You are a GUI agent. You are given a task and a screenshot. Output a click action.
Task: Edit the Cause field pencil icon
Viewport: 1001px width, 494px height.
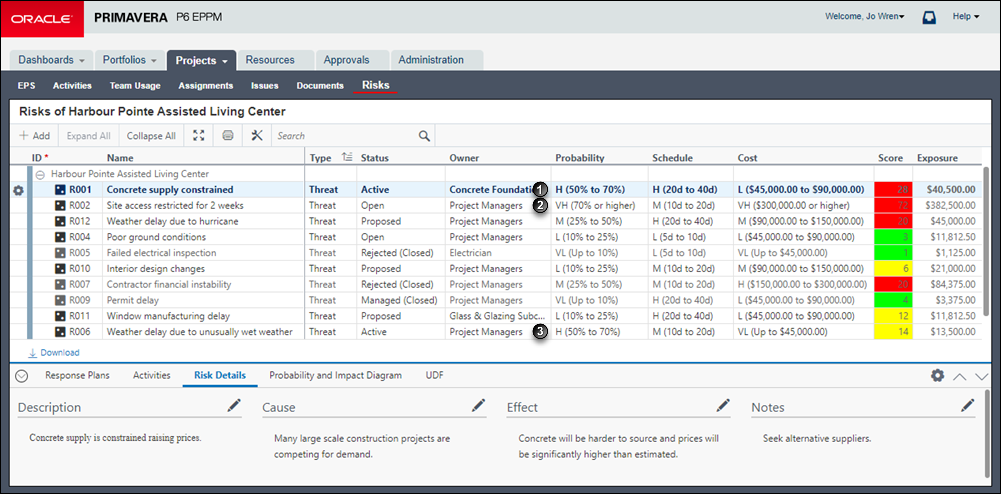[479, 405]
